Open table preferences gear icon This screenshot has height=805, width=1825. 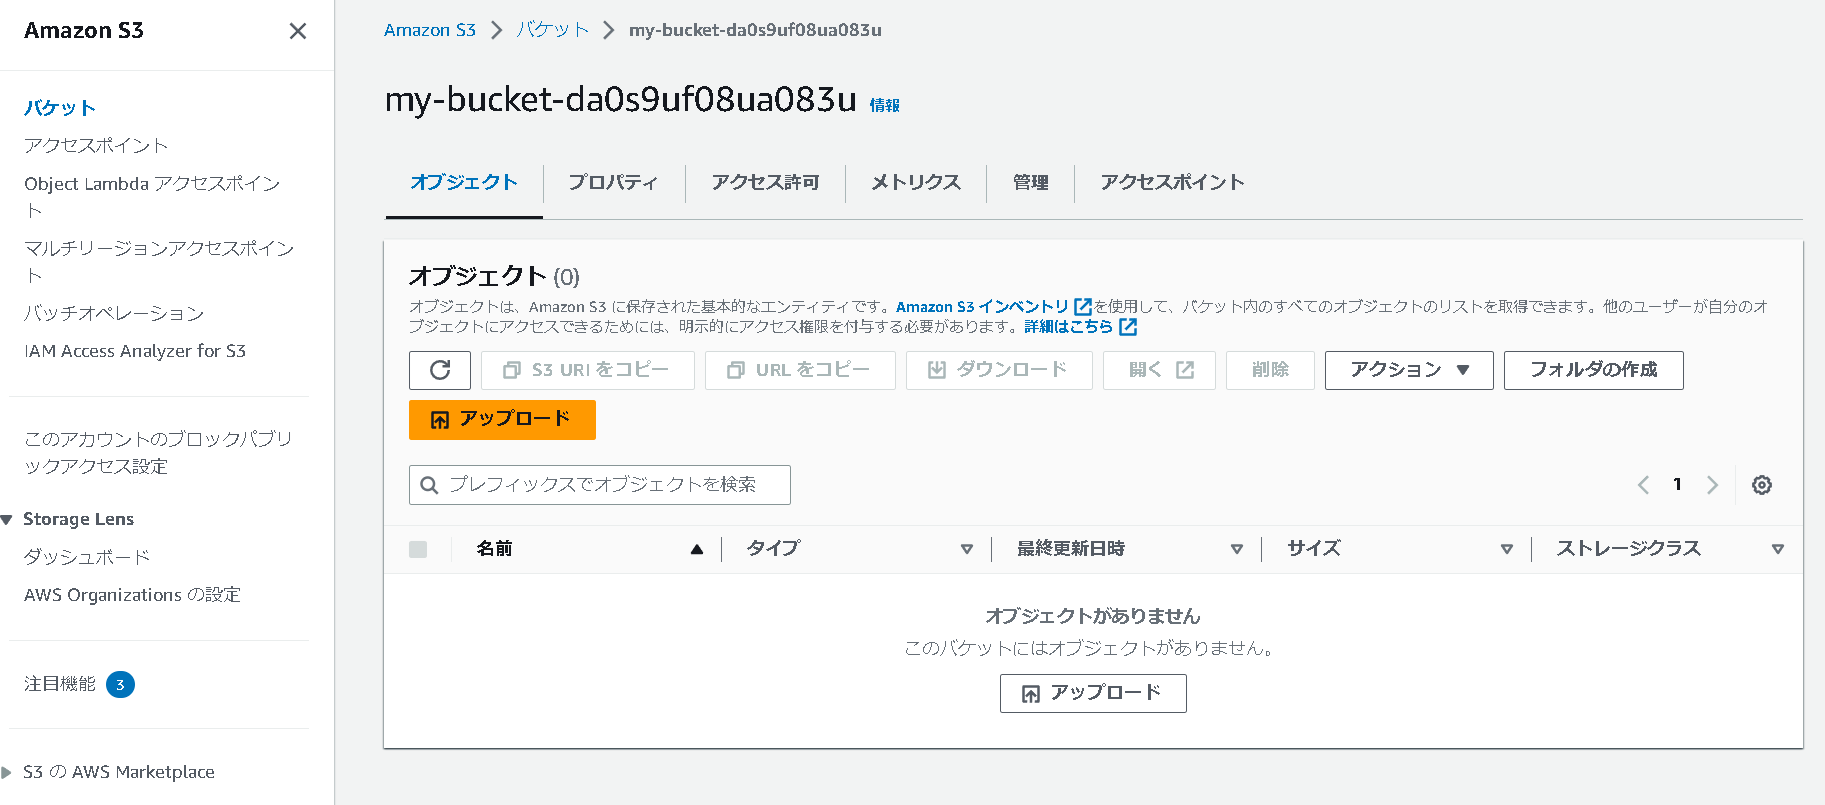coord(1762,485)
